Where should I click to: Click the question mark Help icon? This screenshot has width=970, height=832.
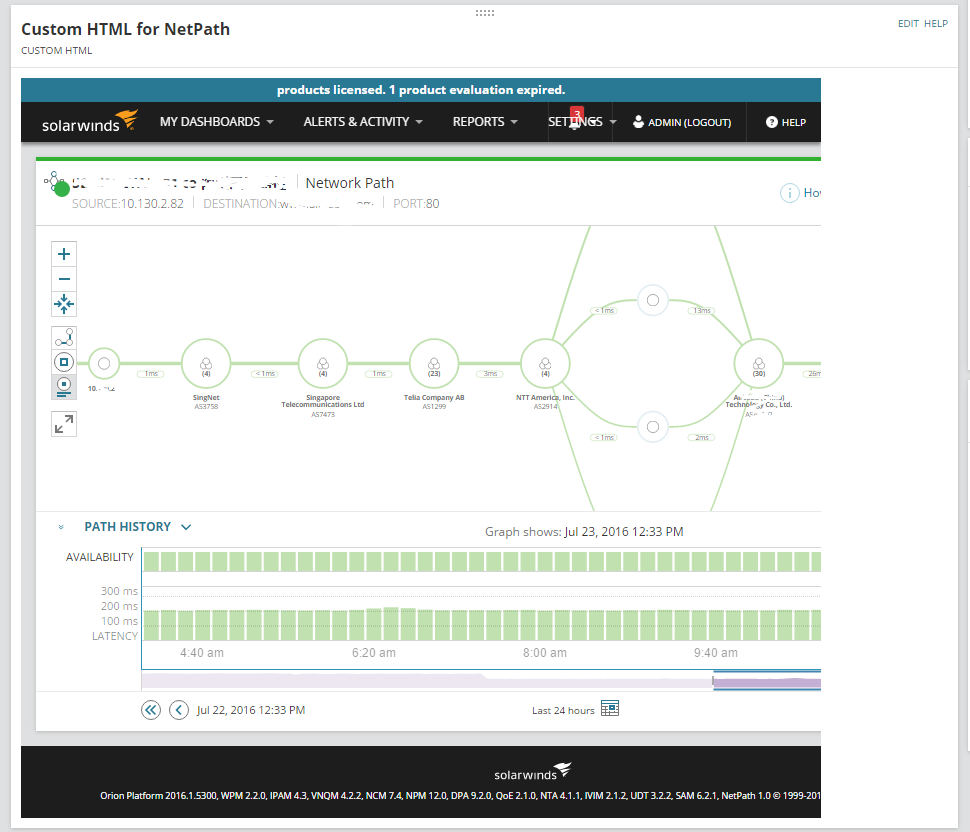coord(771,122)
